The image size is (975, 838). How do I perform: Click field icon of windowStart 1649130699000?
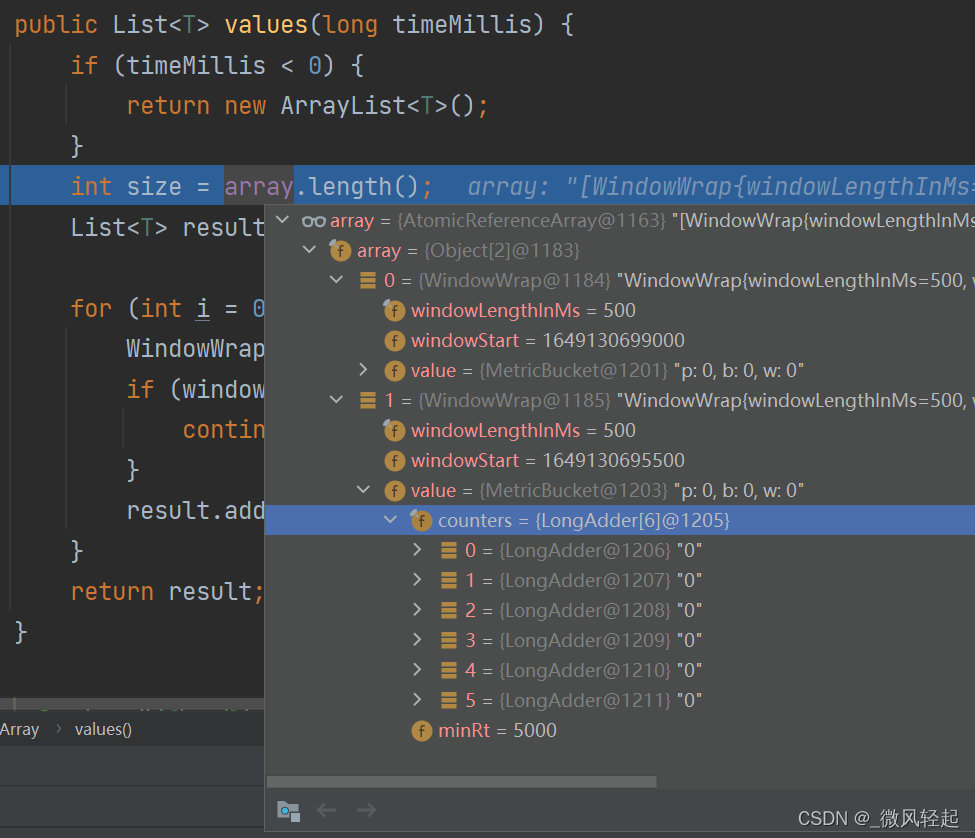[395, 341]
